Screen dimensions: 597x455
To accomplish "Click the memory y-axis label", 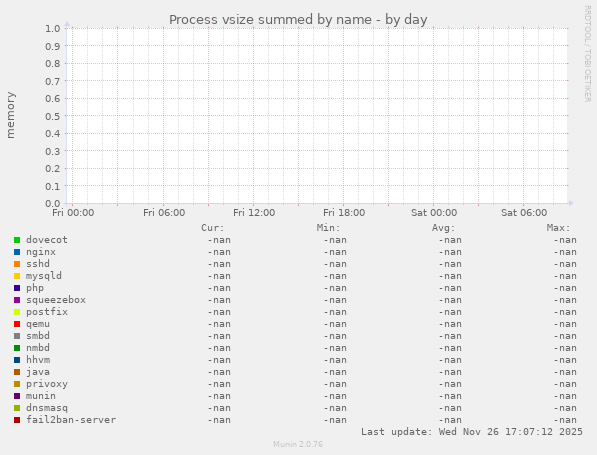I will (x=11, y=115).
